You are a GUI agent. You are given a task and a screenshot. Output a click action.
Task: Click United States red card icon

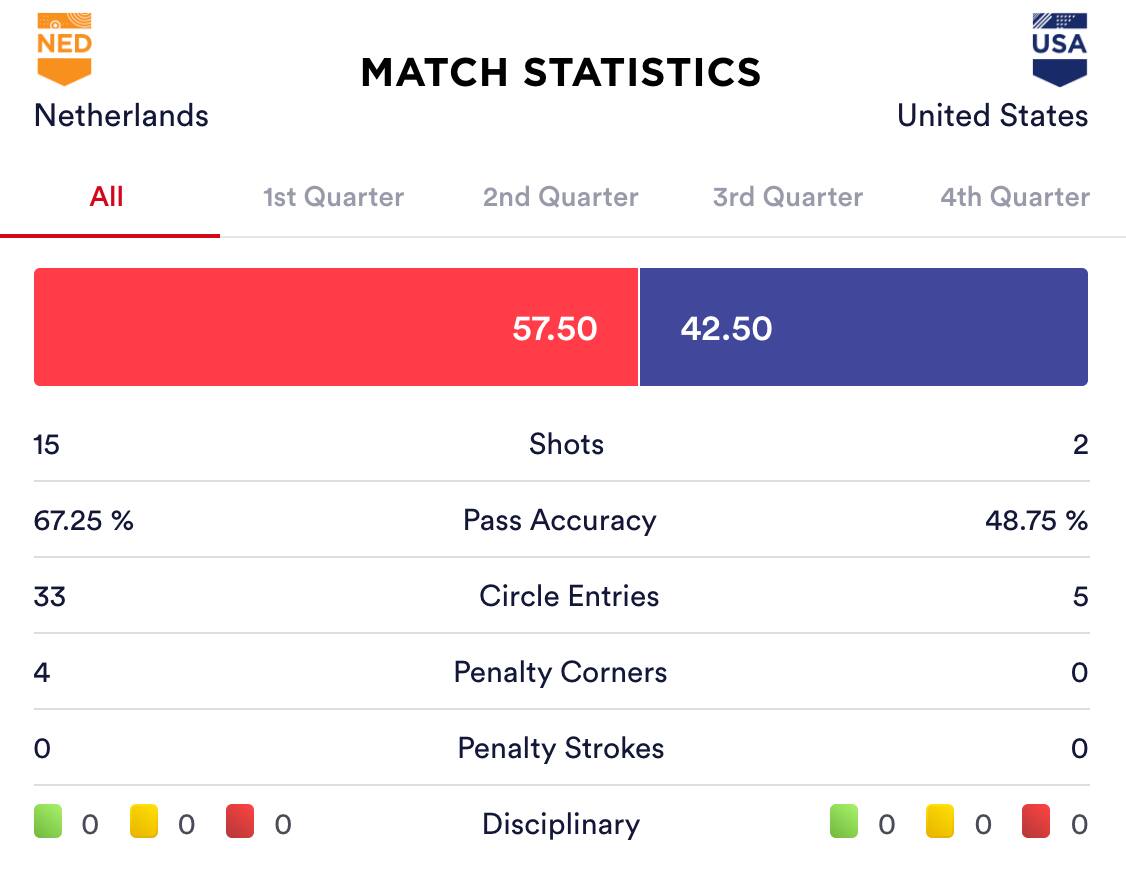click(1036, 822)
